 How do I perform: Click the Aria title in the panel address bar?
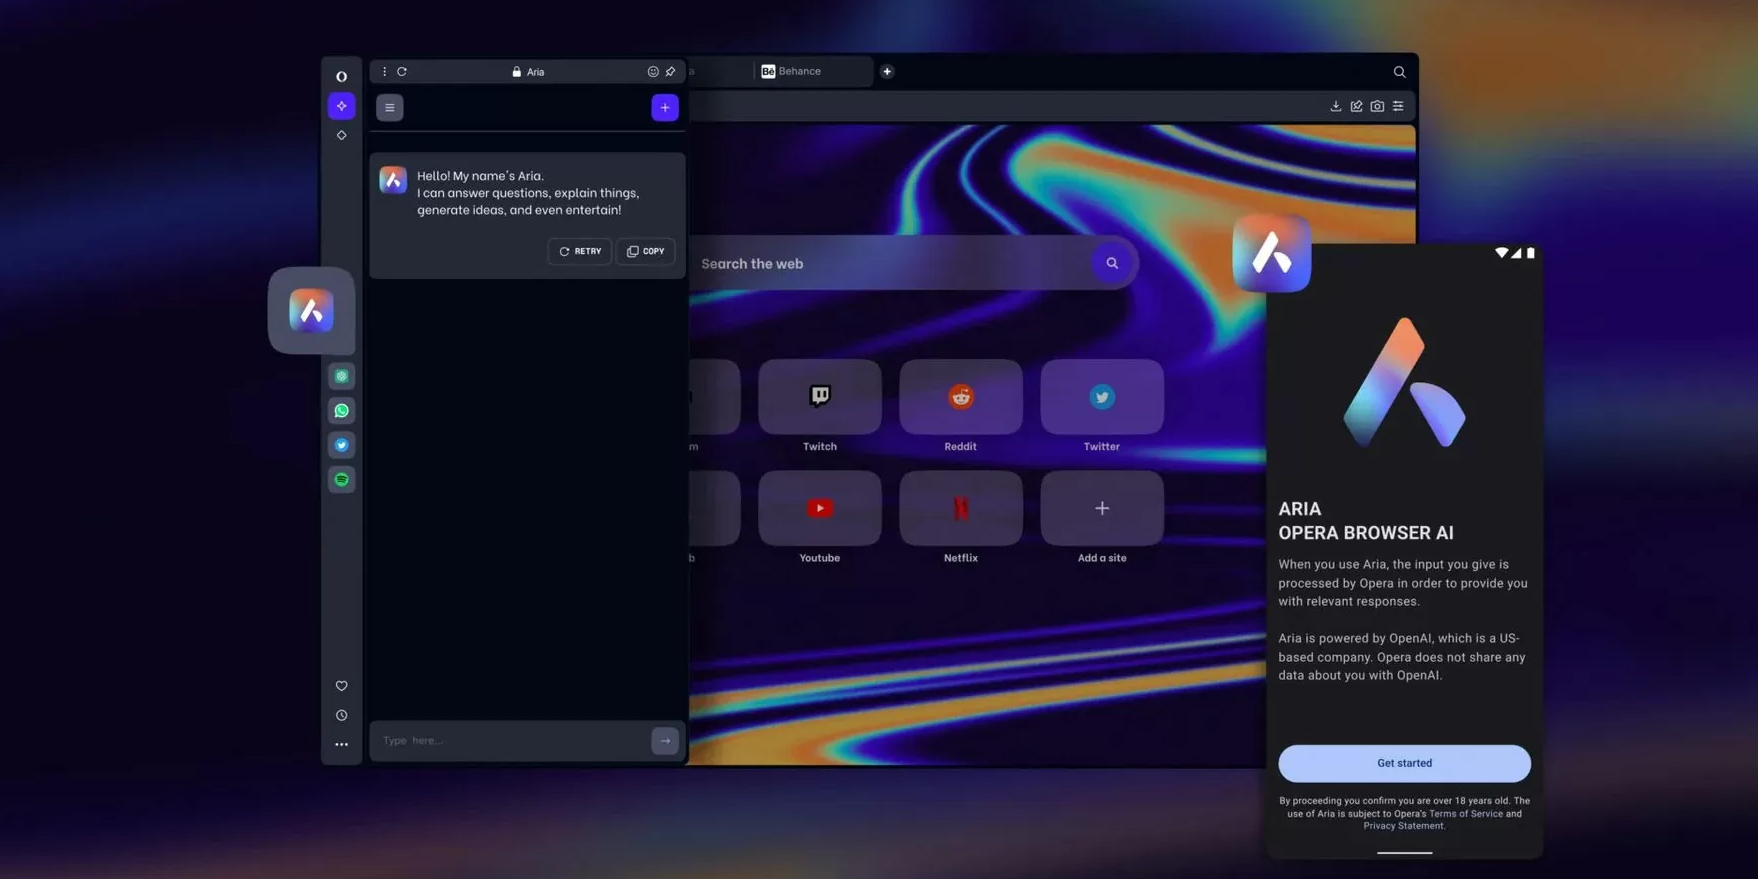[535, 72]
